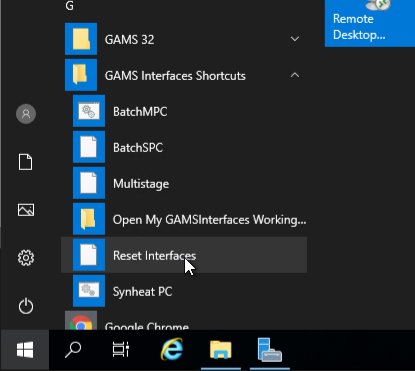Launch BatchSPC text entry
Image resolution: width=415 pixels, height=371 pixels.
pos(138,148)
